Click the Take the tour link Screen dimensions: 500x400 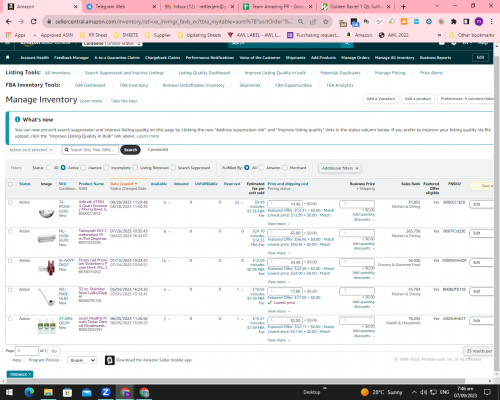point(124,101)
